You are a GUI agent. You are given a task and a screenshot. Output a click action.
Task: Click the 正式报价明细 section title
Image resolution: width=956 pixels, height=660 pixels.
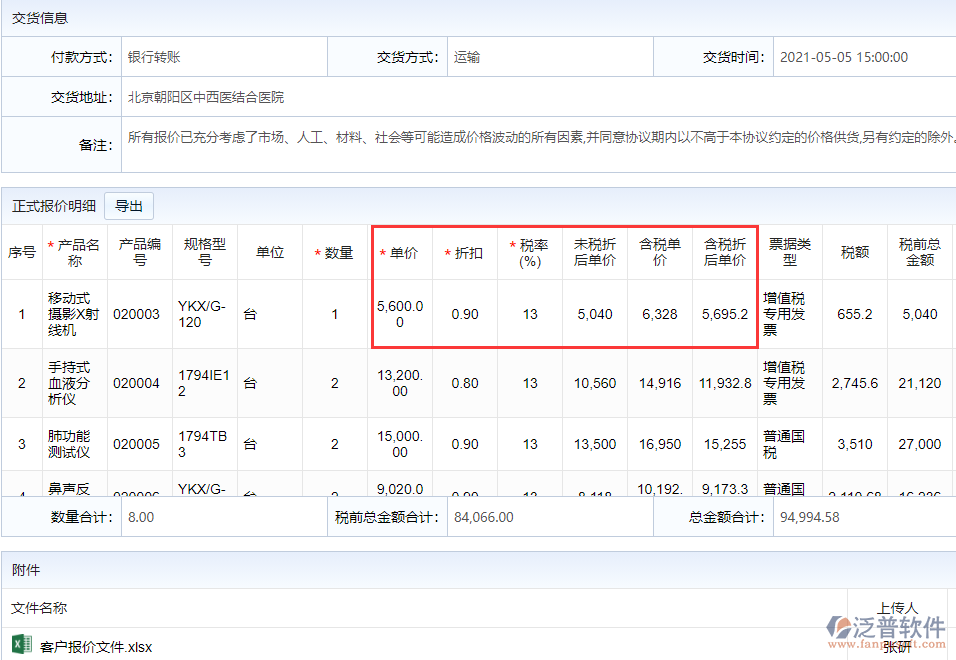(x=54, y=206)
